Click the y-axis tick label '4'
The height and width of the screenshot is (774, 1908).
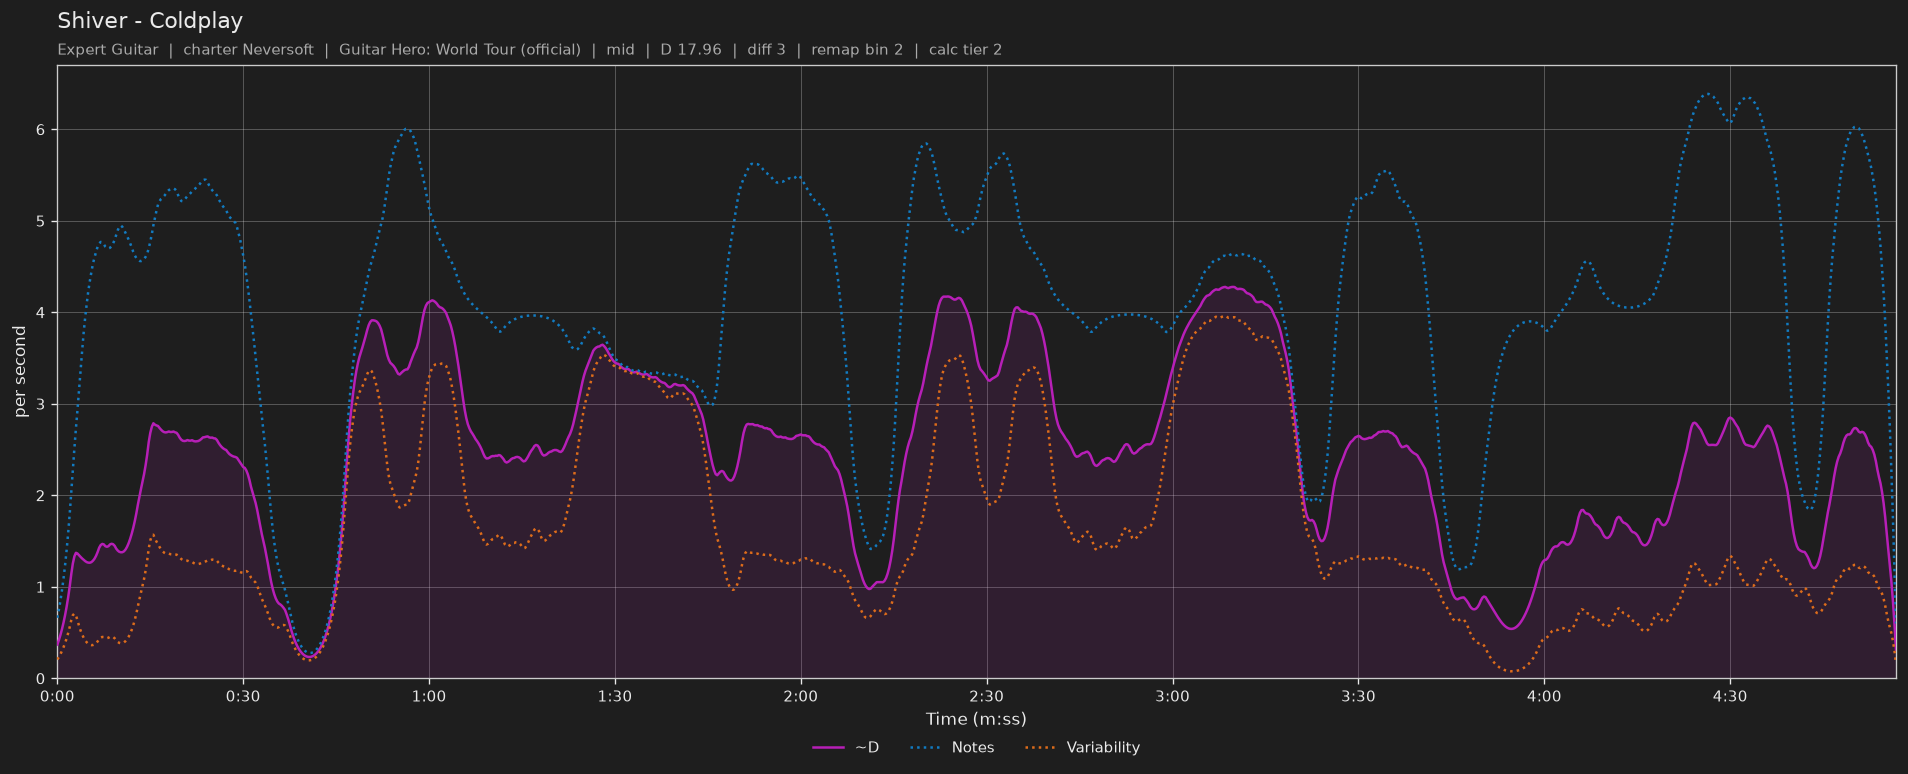tap(41, 313)
